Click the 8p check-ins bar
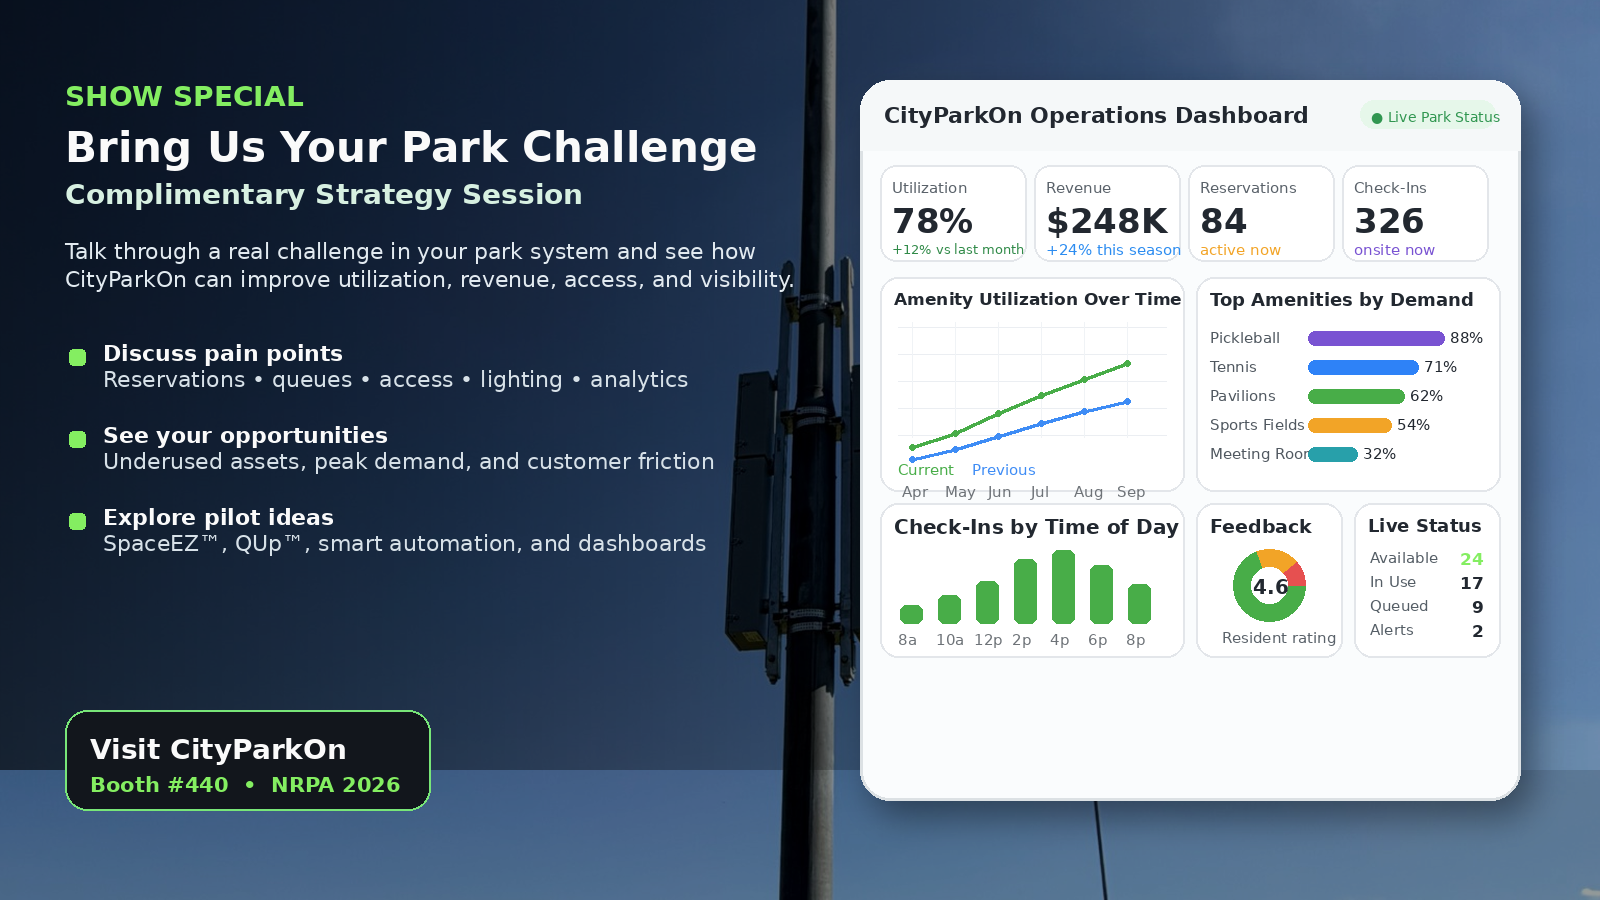 pos(1139,604)
